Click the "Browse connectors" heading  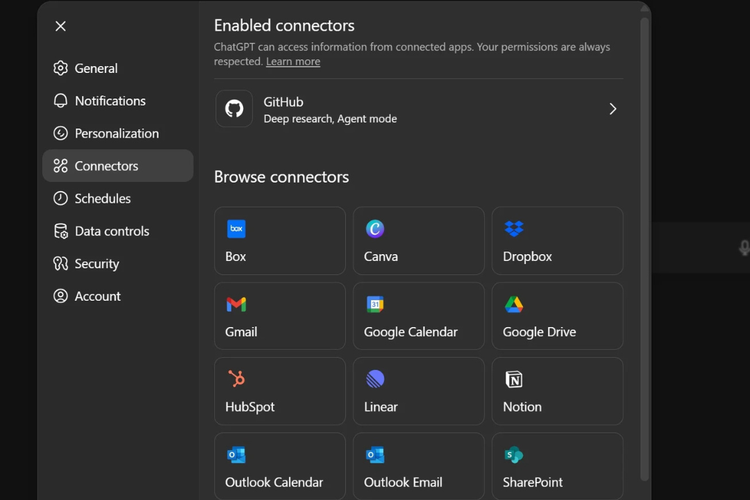281,177
